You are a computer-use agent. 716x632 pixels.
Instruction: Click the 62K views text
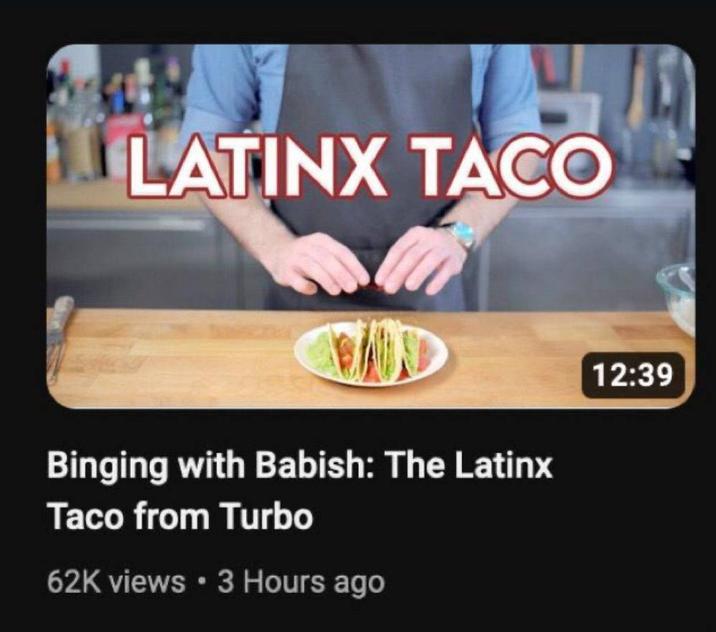116,582
